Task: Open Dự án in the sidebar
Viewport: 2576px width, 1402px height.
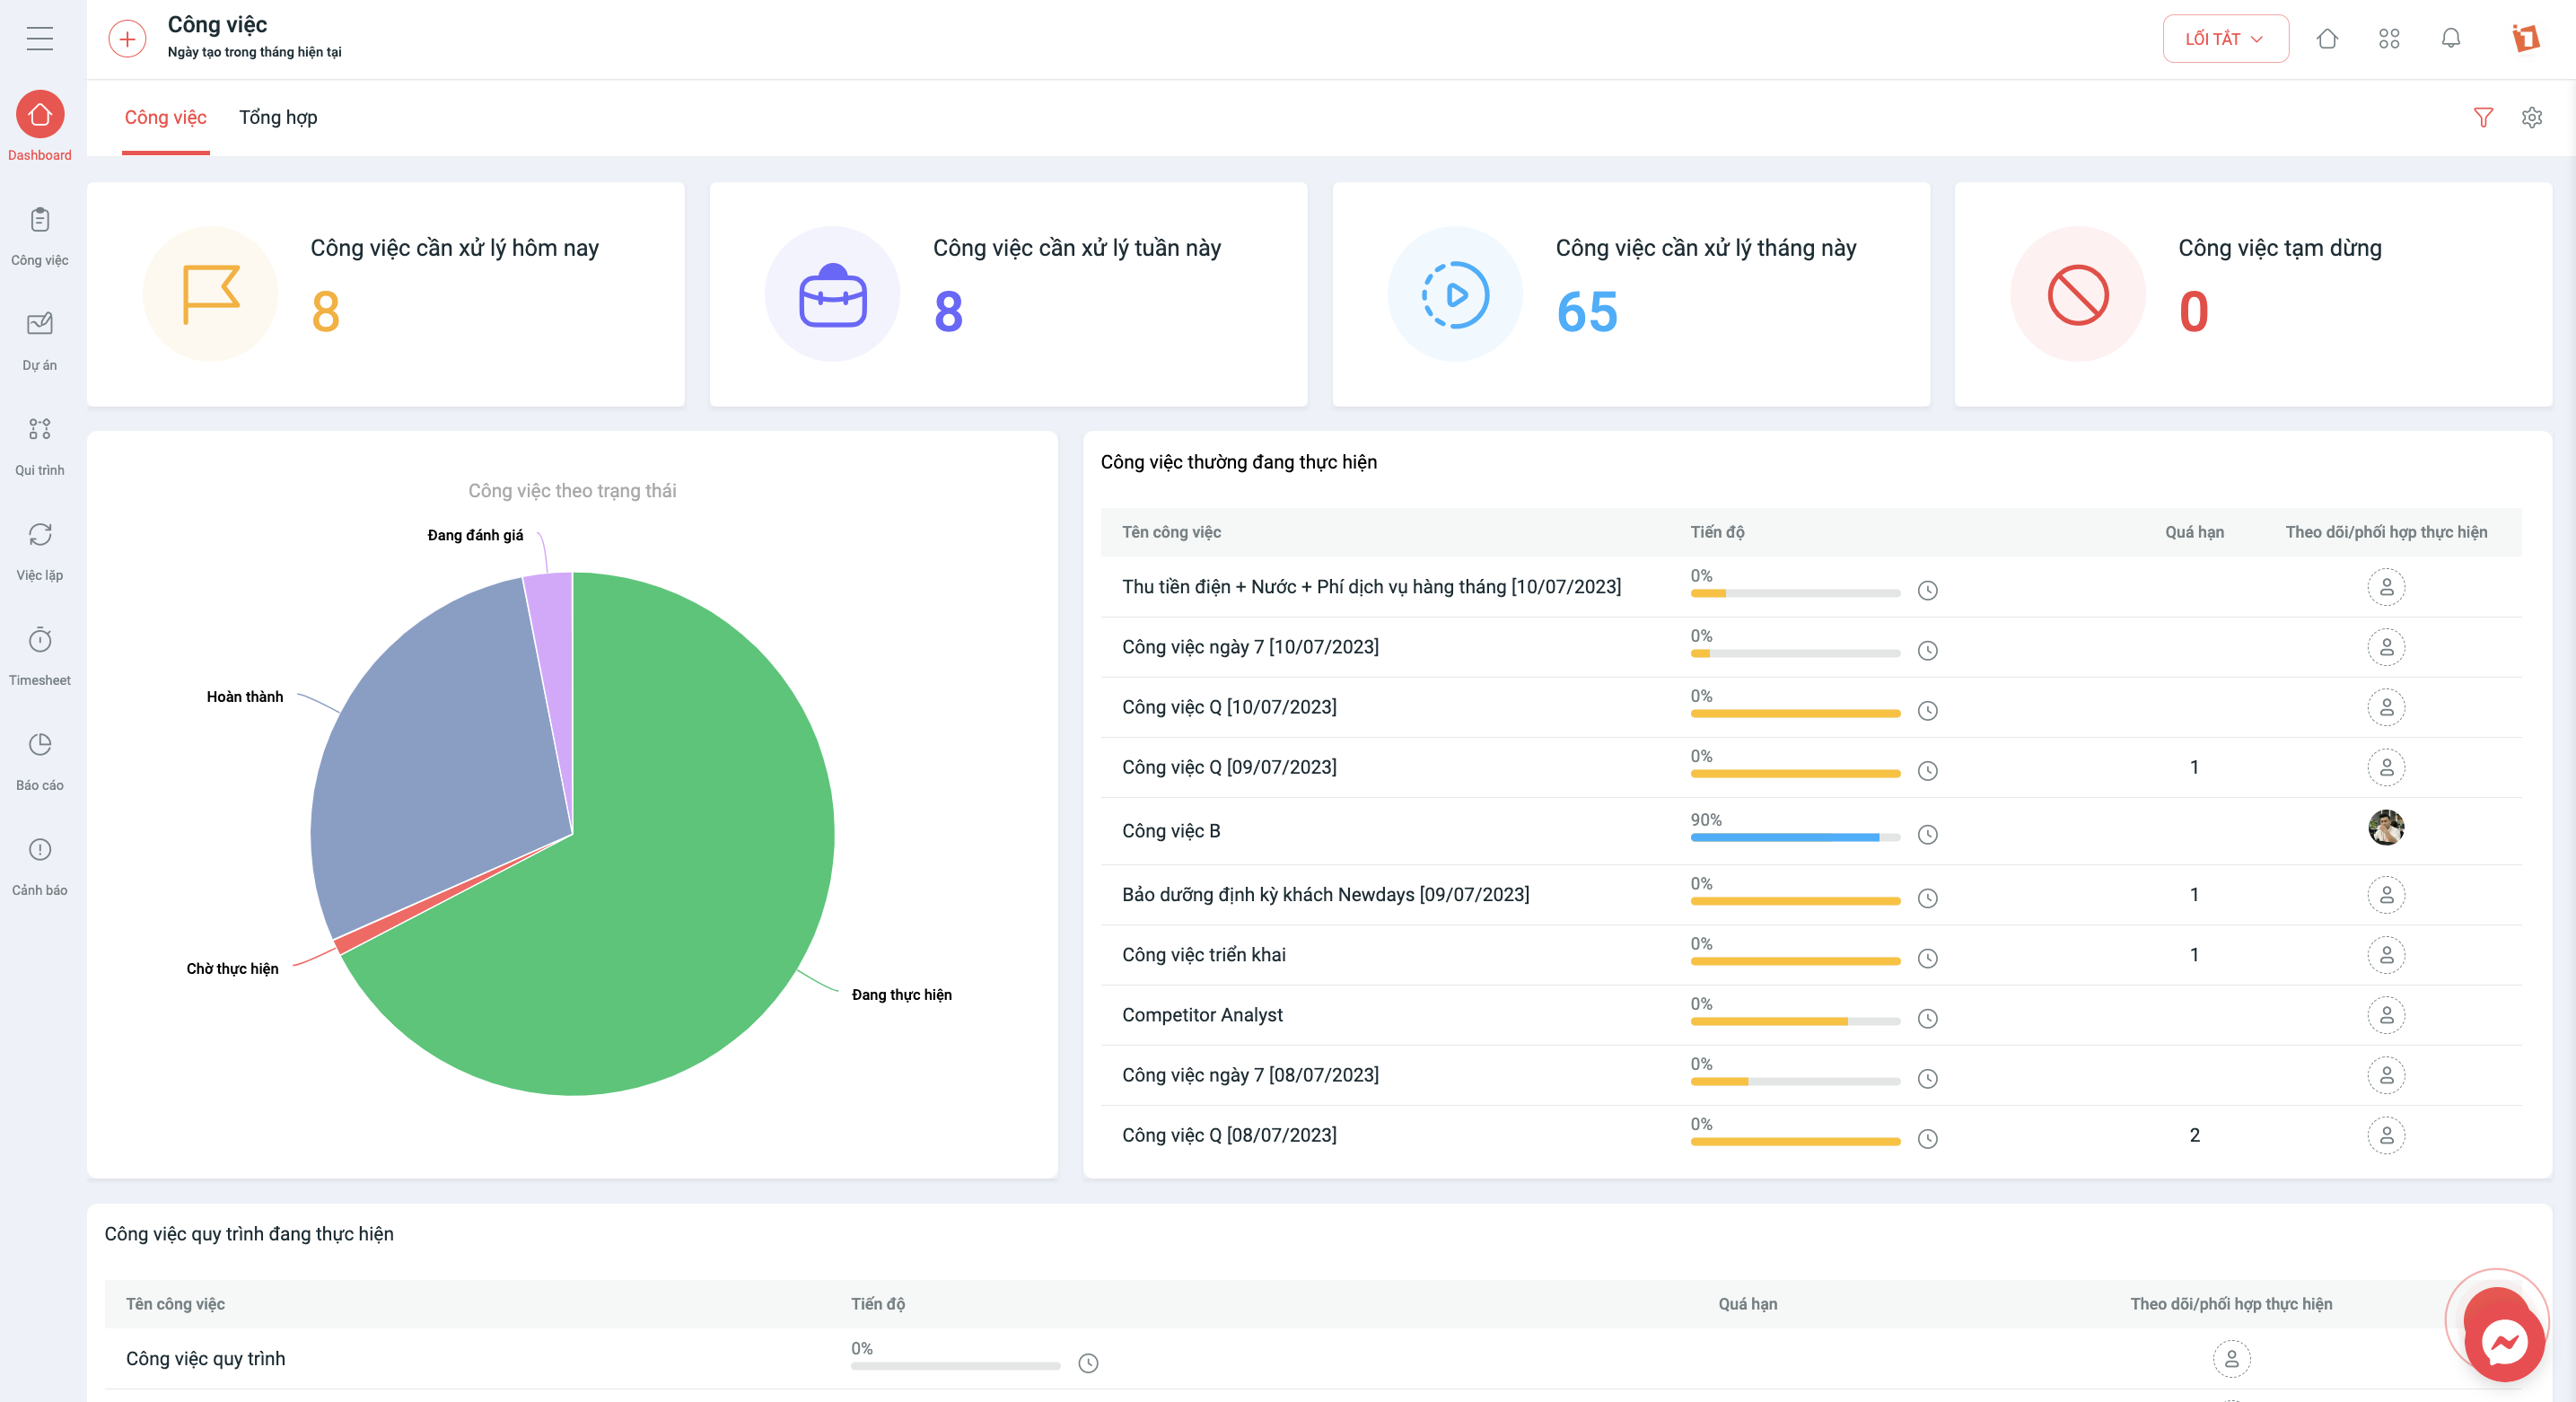Action: (40, 341)
